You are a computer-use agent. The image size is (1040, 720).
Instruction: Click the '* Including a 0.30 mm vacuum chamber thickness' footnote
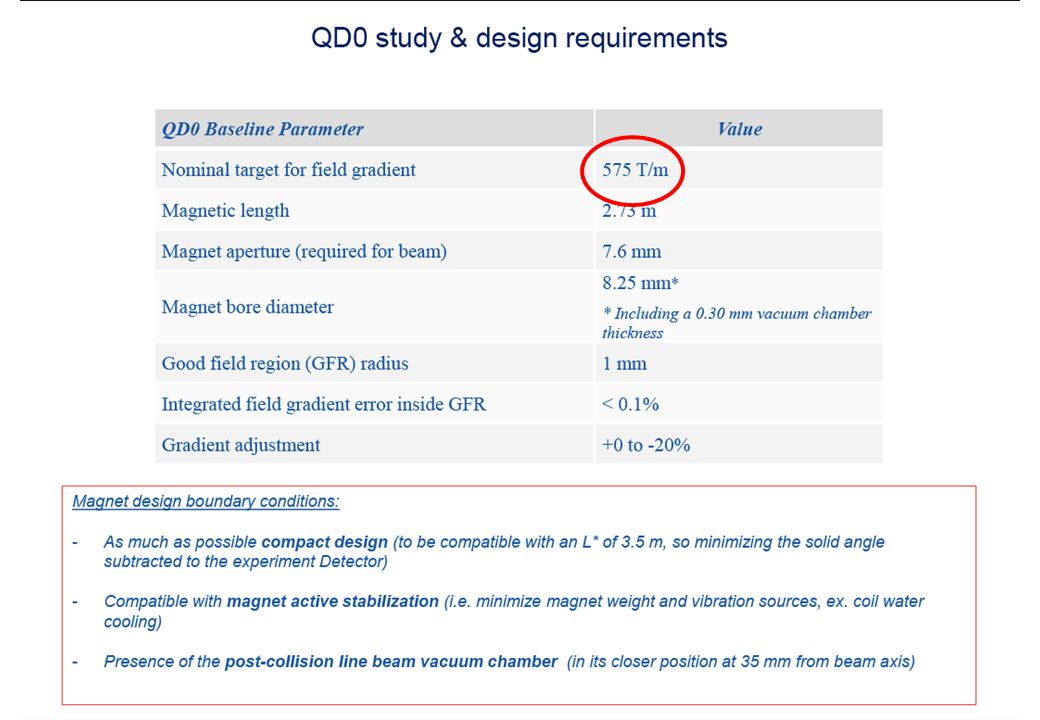click(x=736, y=323)
